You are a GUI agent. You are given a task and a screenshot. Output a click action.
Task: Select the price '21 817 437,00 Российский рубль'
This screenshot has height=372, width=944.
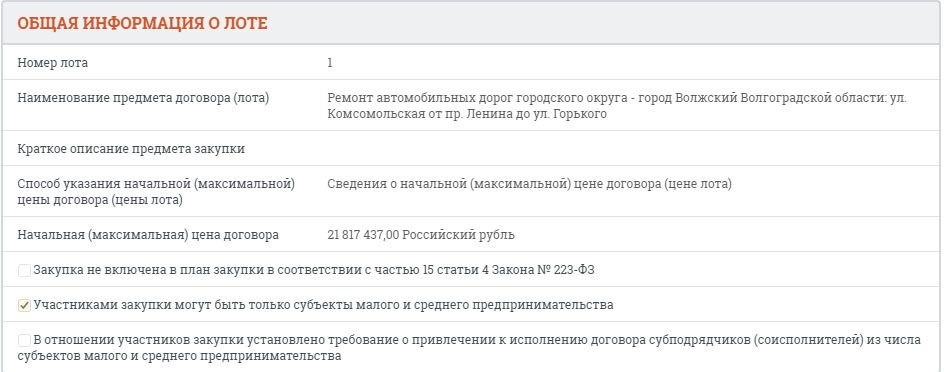(x=421, y=235)
